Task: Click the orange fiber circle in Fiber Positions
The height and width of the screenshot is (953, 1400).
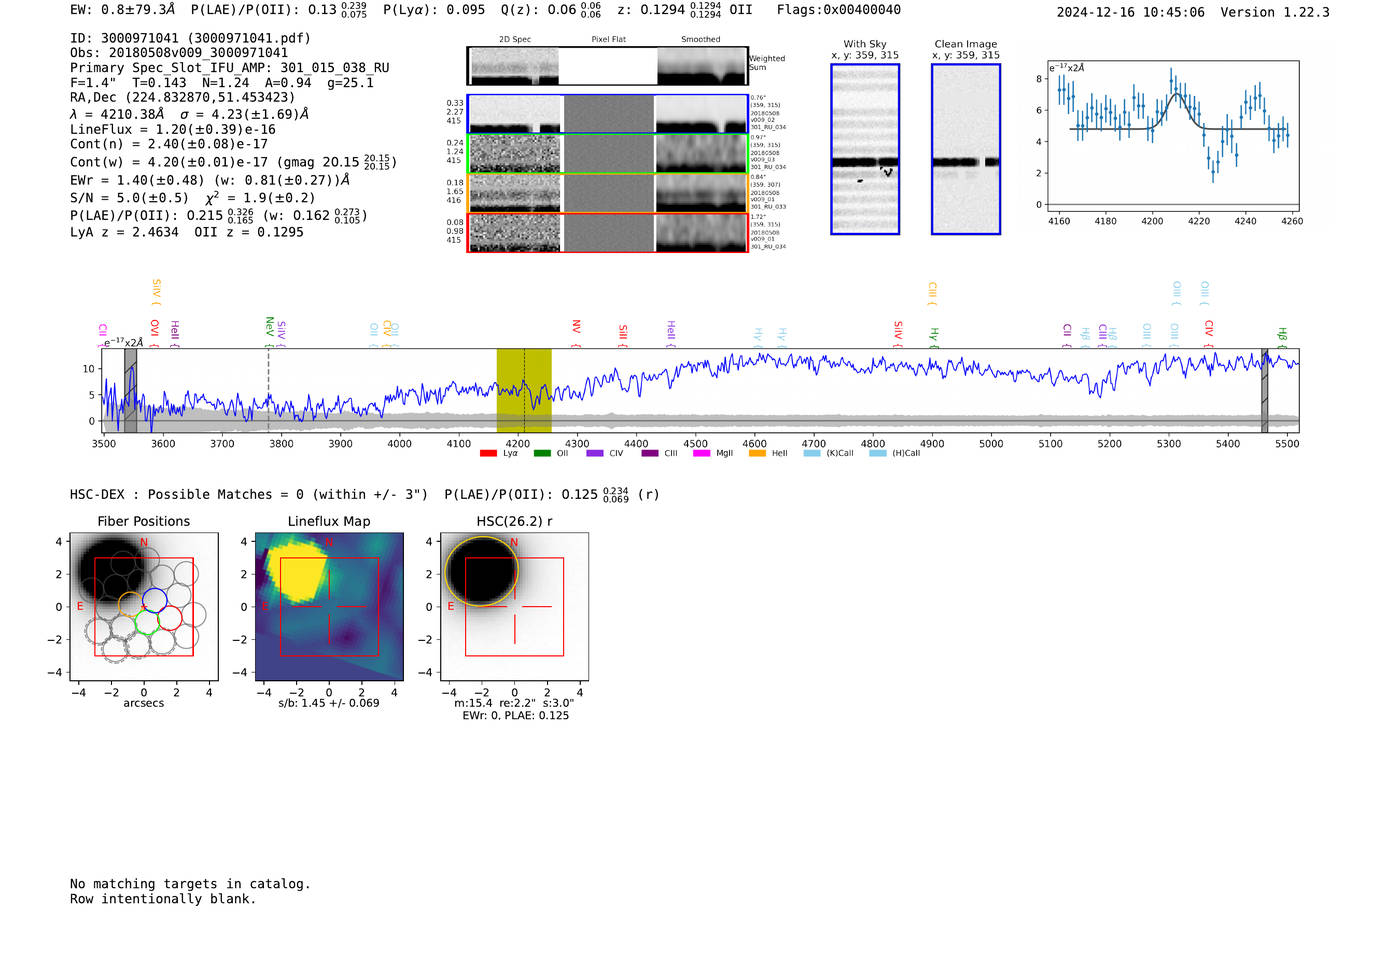Action: 131,605
